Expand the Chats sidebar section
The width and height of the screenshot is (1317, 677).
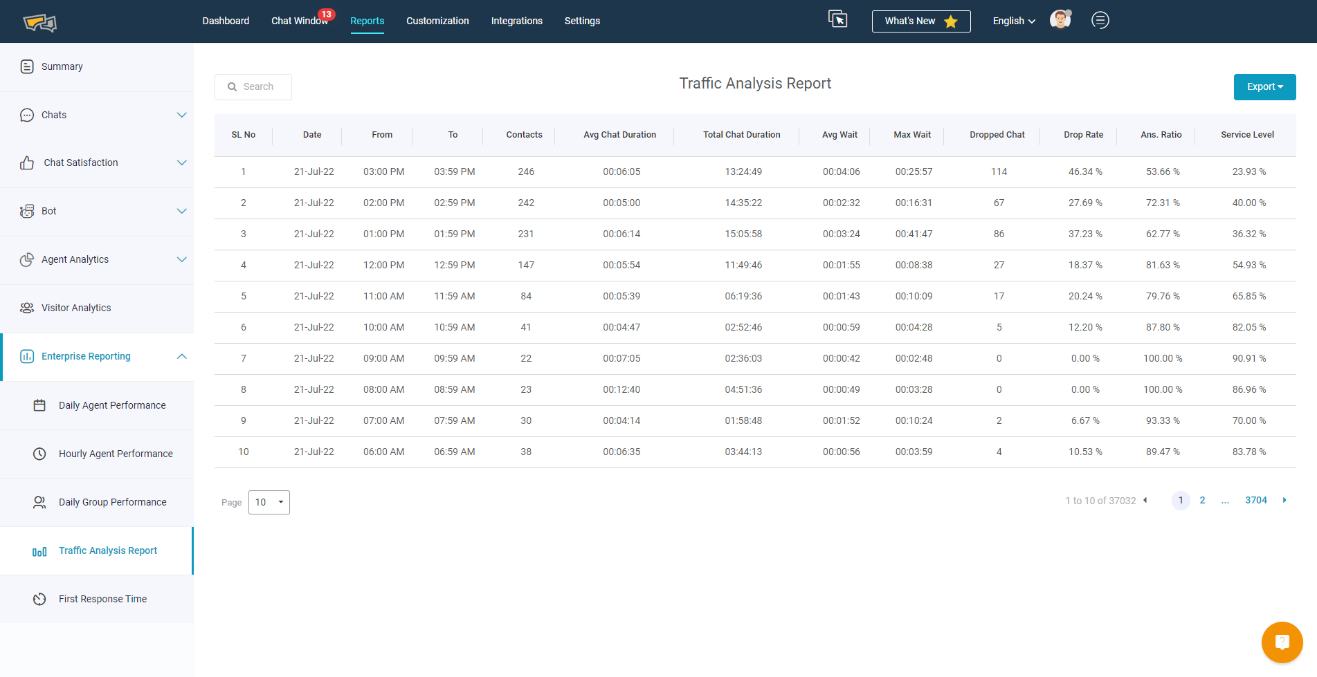(x=181, y=115)
